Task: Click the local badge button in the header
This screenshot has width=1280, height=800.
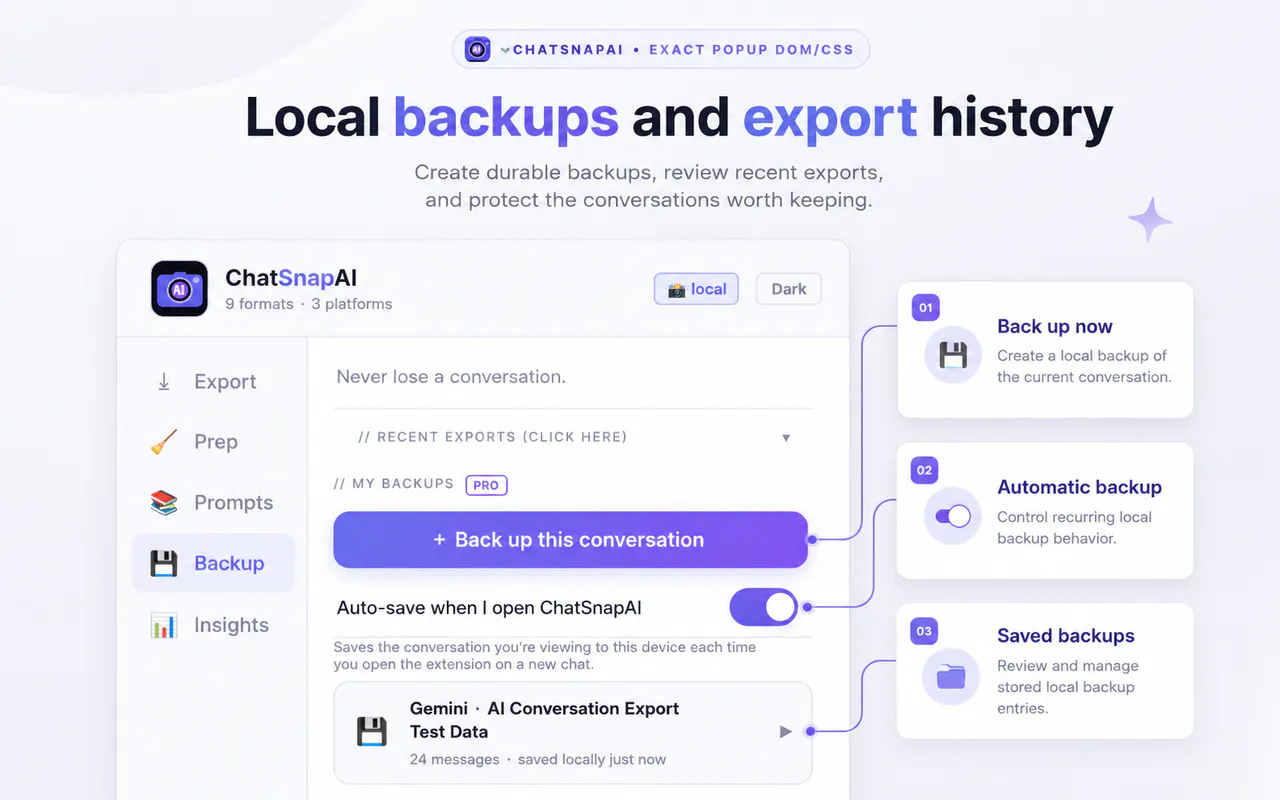Action: tap(697, 289)
